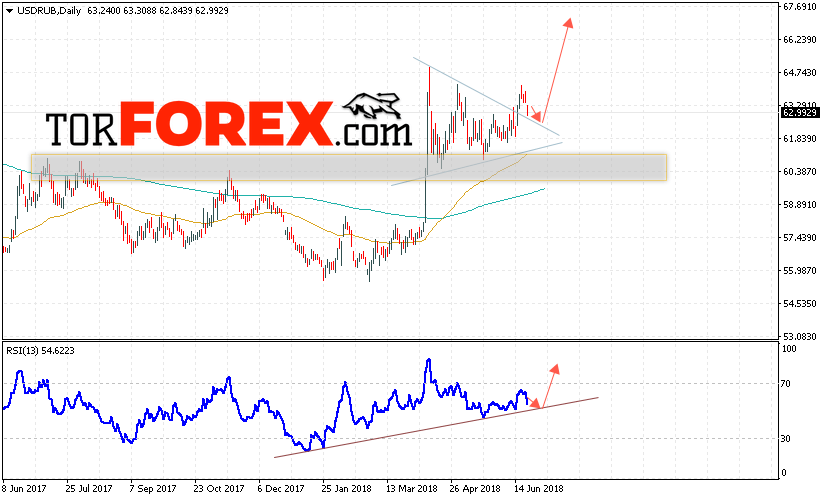The image size is (821, 500).
Task: Click the 53.0830 price scale label
Action: (x=800, y=336)
